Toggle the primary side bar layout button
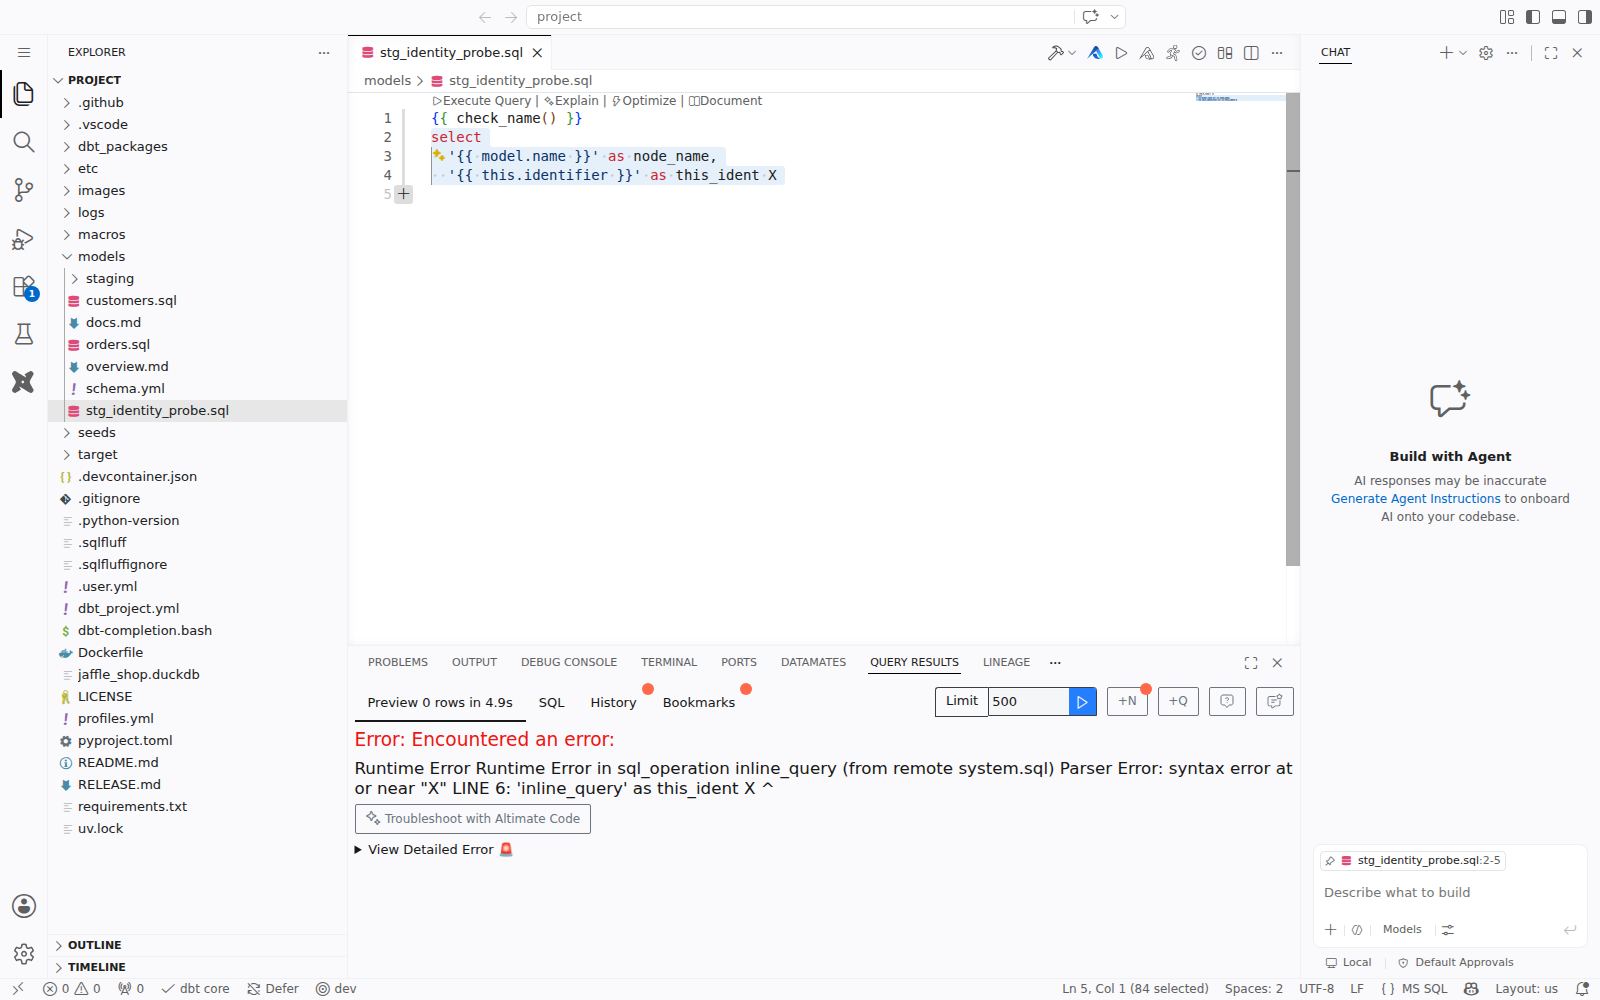The height and width of the screenshot is (1000, 1600). click(1533, 17)
